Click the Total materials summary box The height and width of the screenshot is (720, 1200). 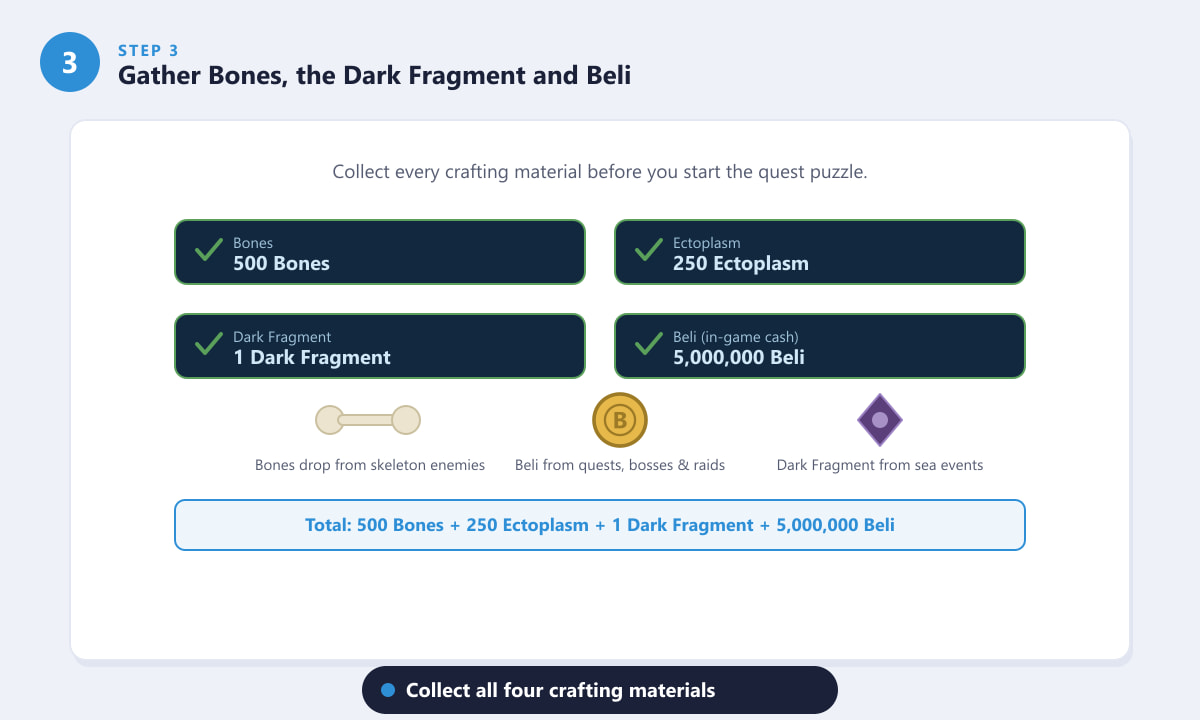point(600,525)
